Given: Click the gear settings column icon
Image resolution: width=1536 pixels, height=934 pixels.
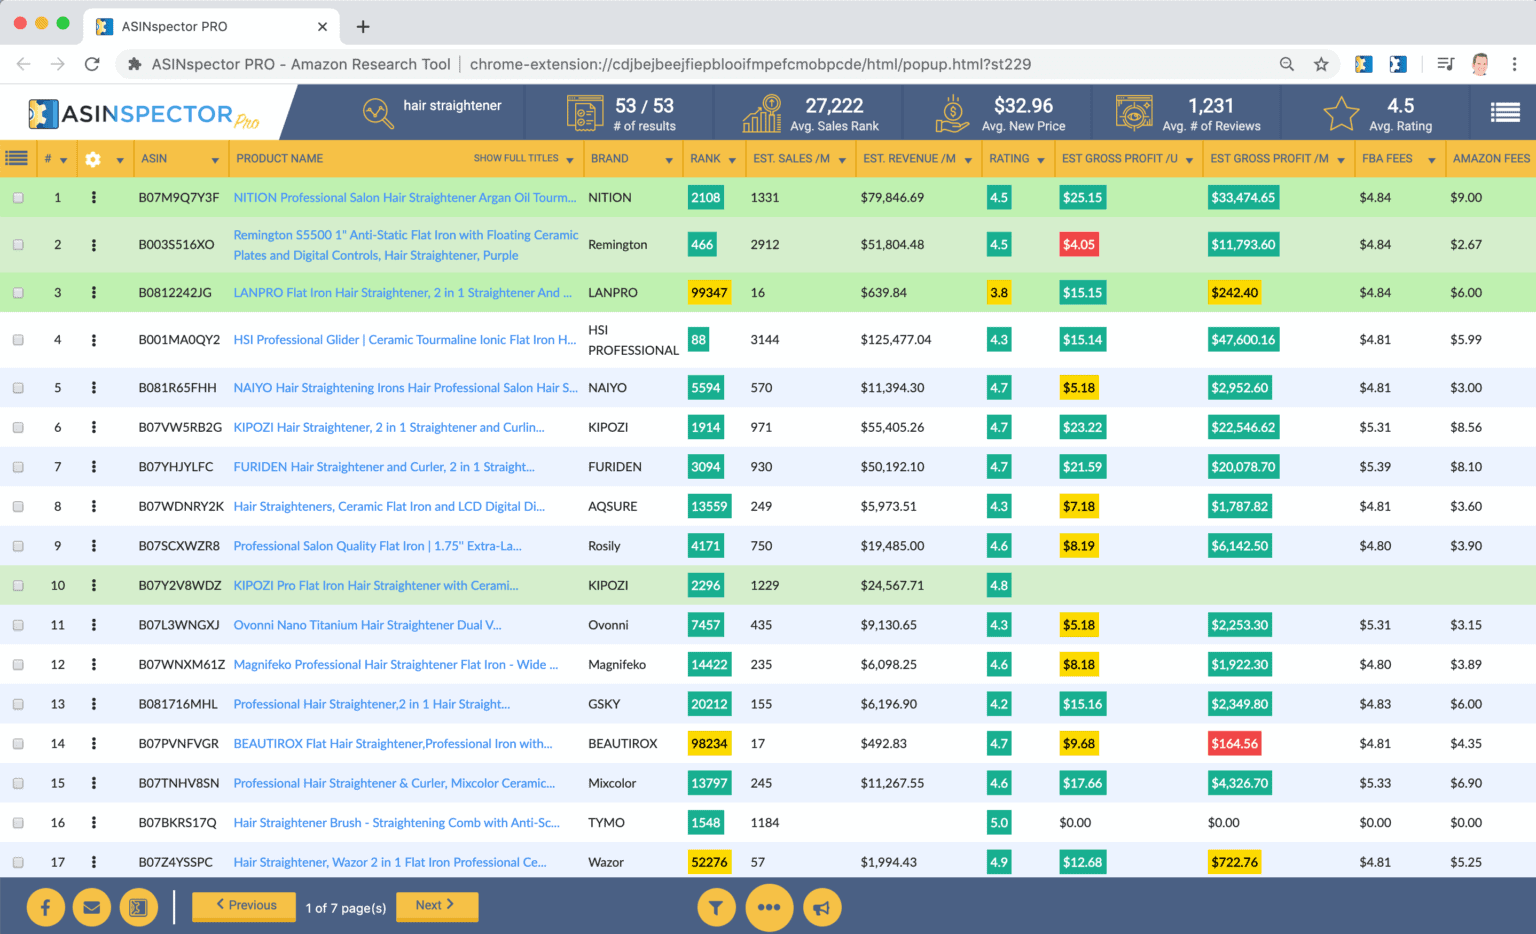Looking at the screenshot, I should click(93, 159).
